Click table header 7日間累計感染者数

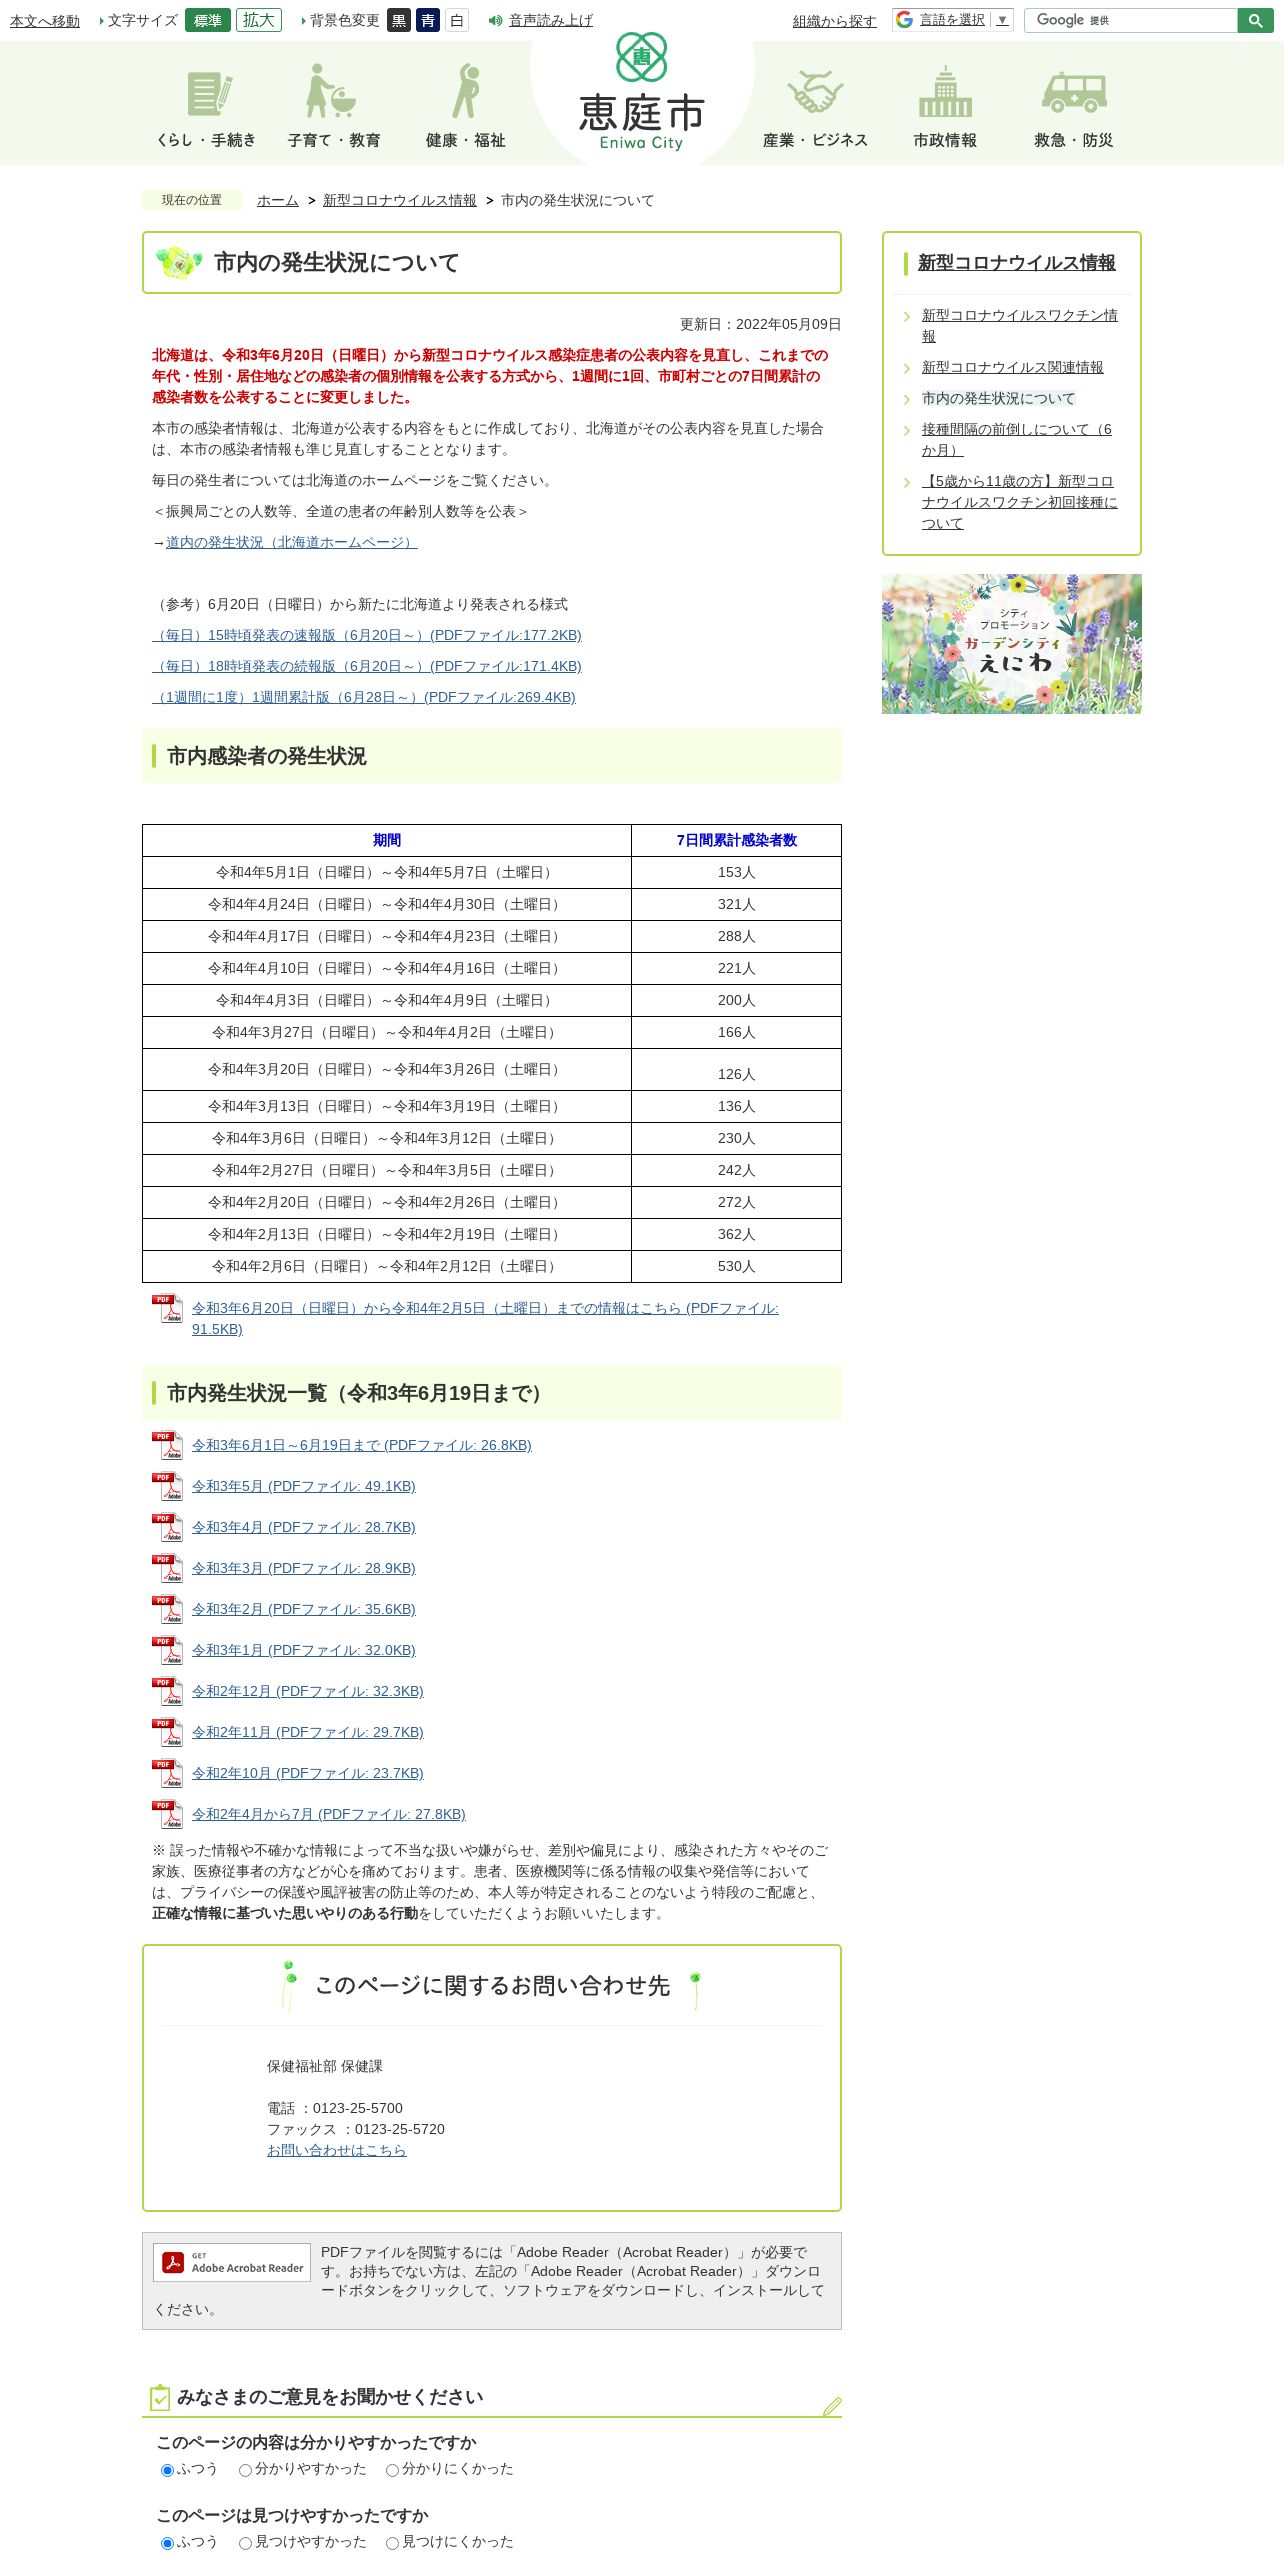coord(737,840)
